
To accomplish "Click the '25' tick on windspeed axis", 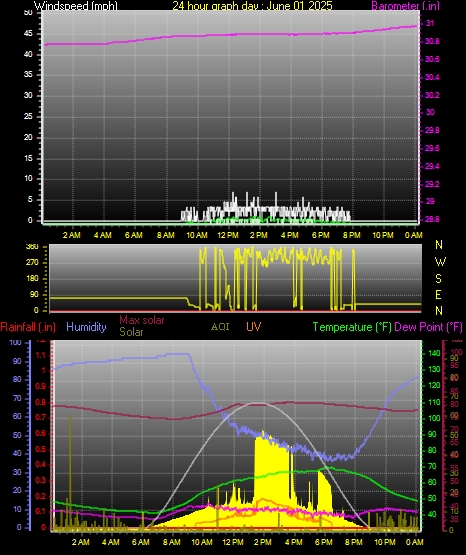I will click(x=28, y=116).
